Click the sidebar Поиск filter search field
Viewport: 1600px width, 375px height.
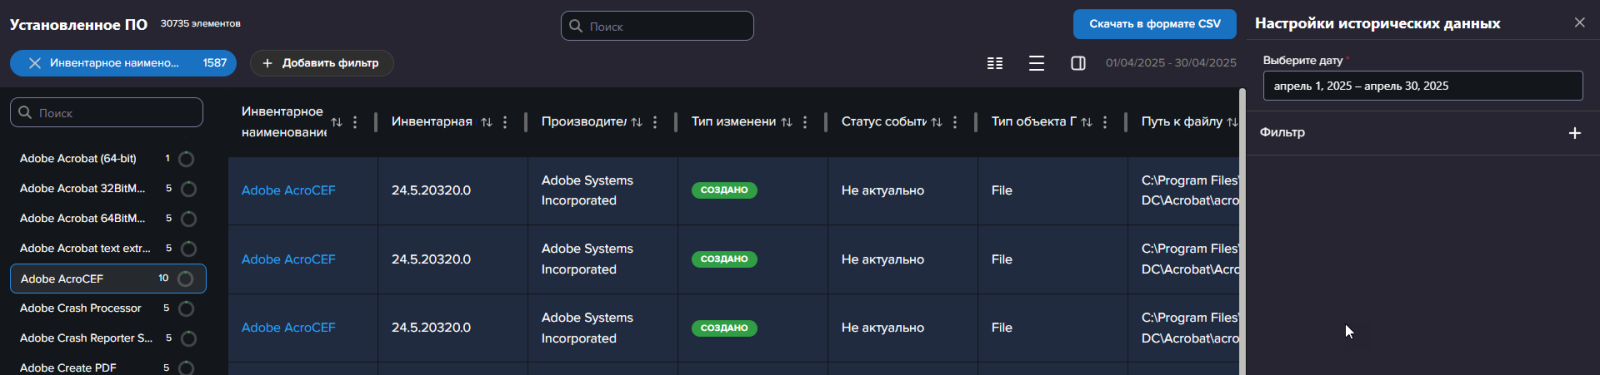[x=107, y=113]
